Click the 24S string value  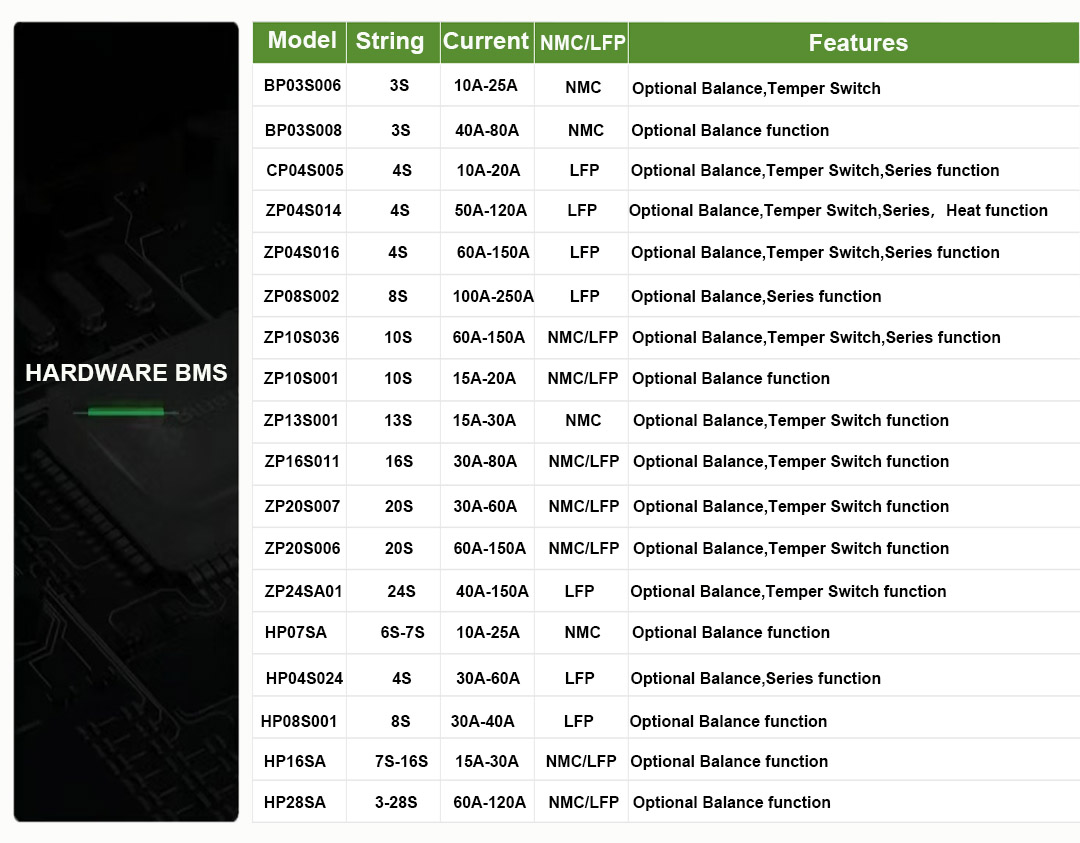(401, 591)
